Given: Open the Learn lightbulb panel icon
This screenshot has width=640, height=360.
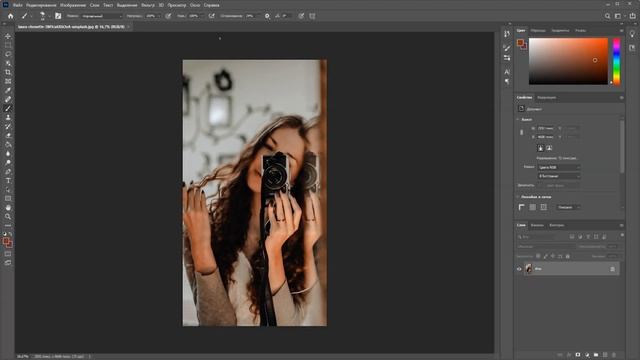Looking at the screenshot, I should (632, 34).
